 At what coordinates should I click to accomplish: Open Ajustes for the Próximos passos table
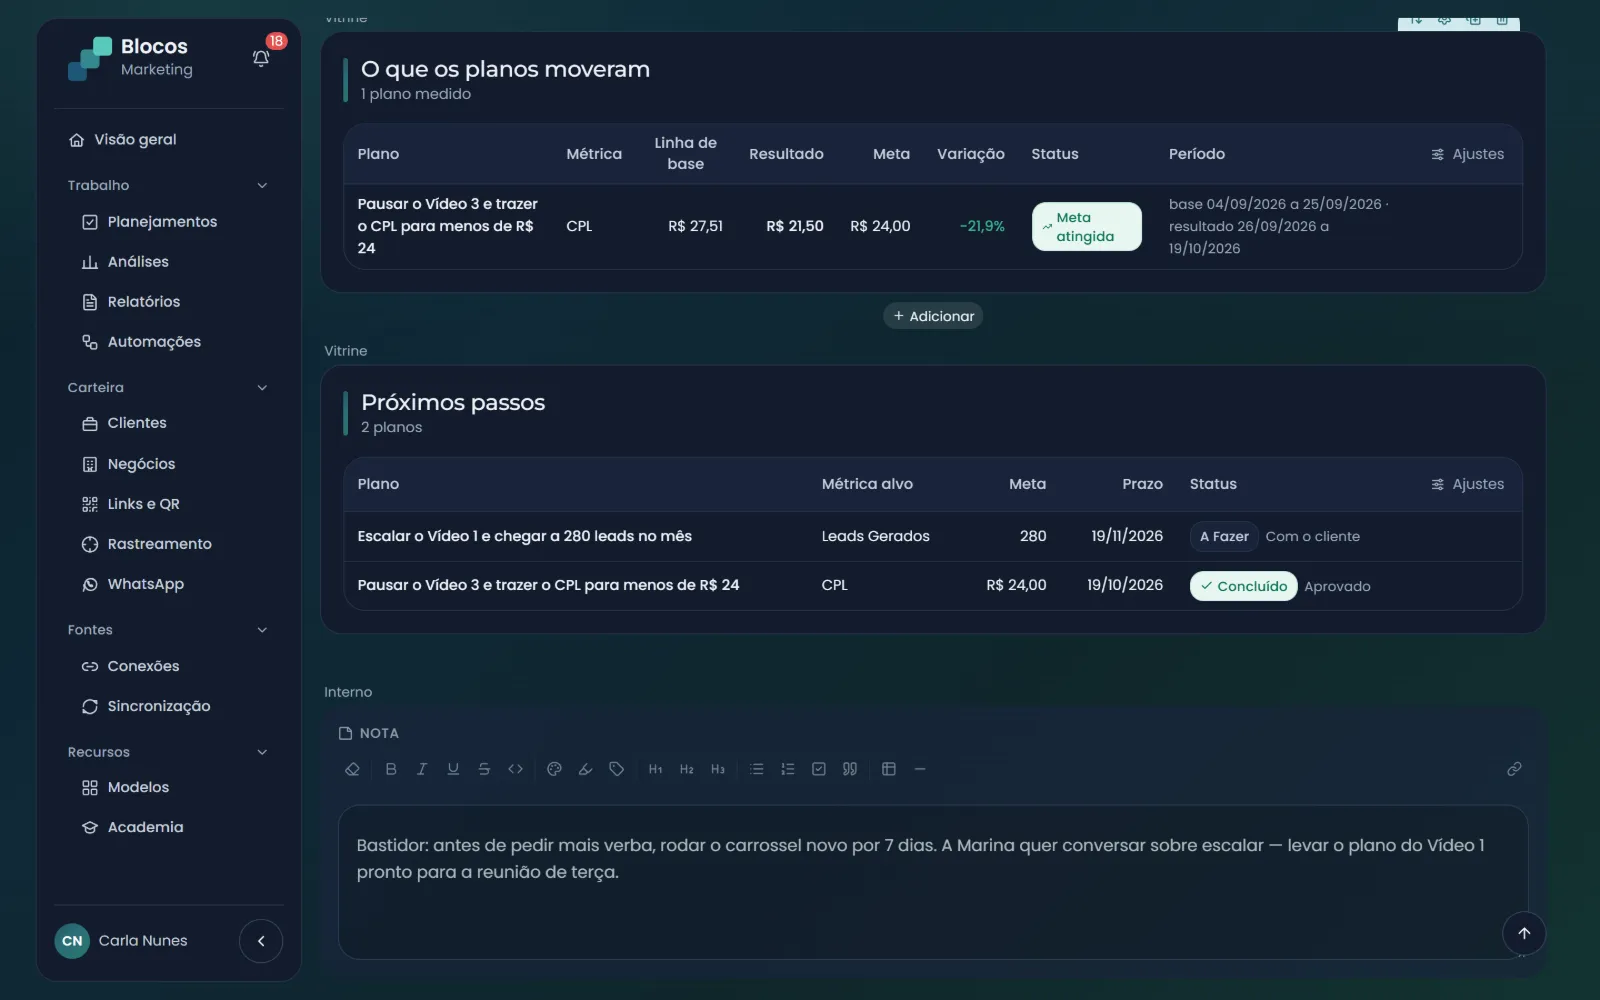[x=1467, y=484]
